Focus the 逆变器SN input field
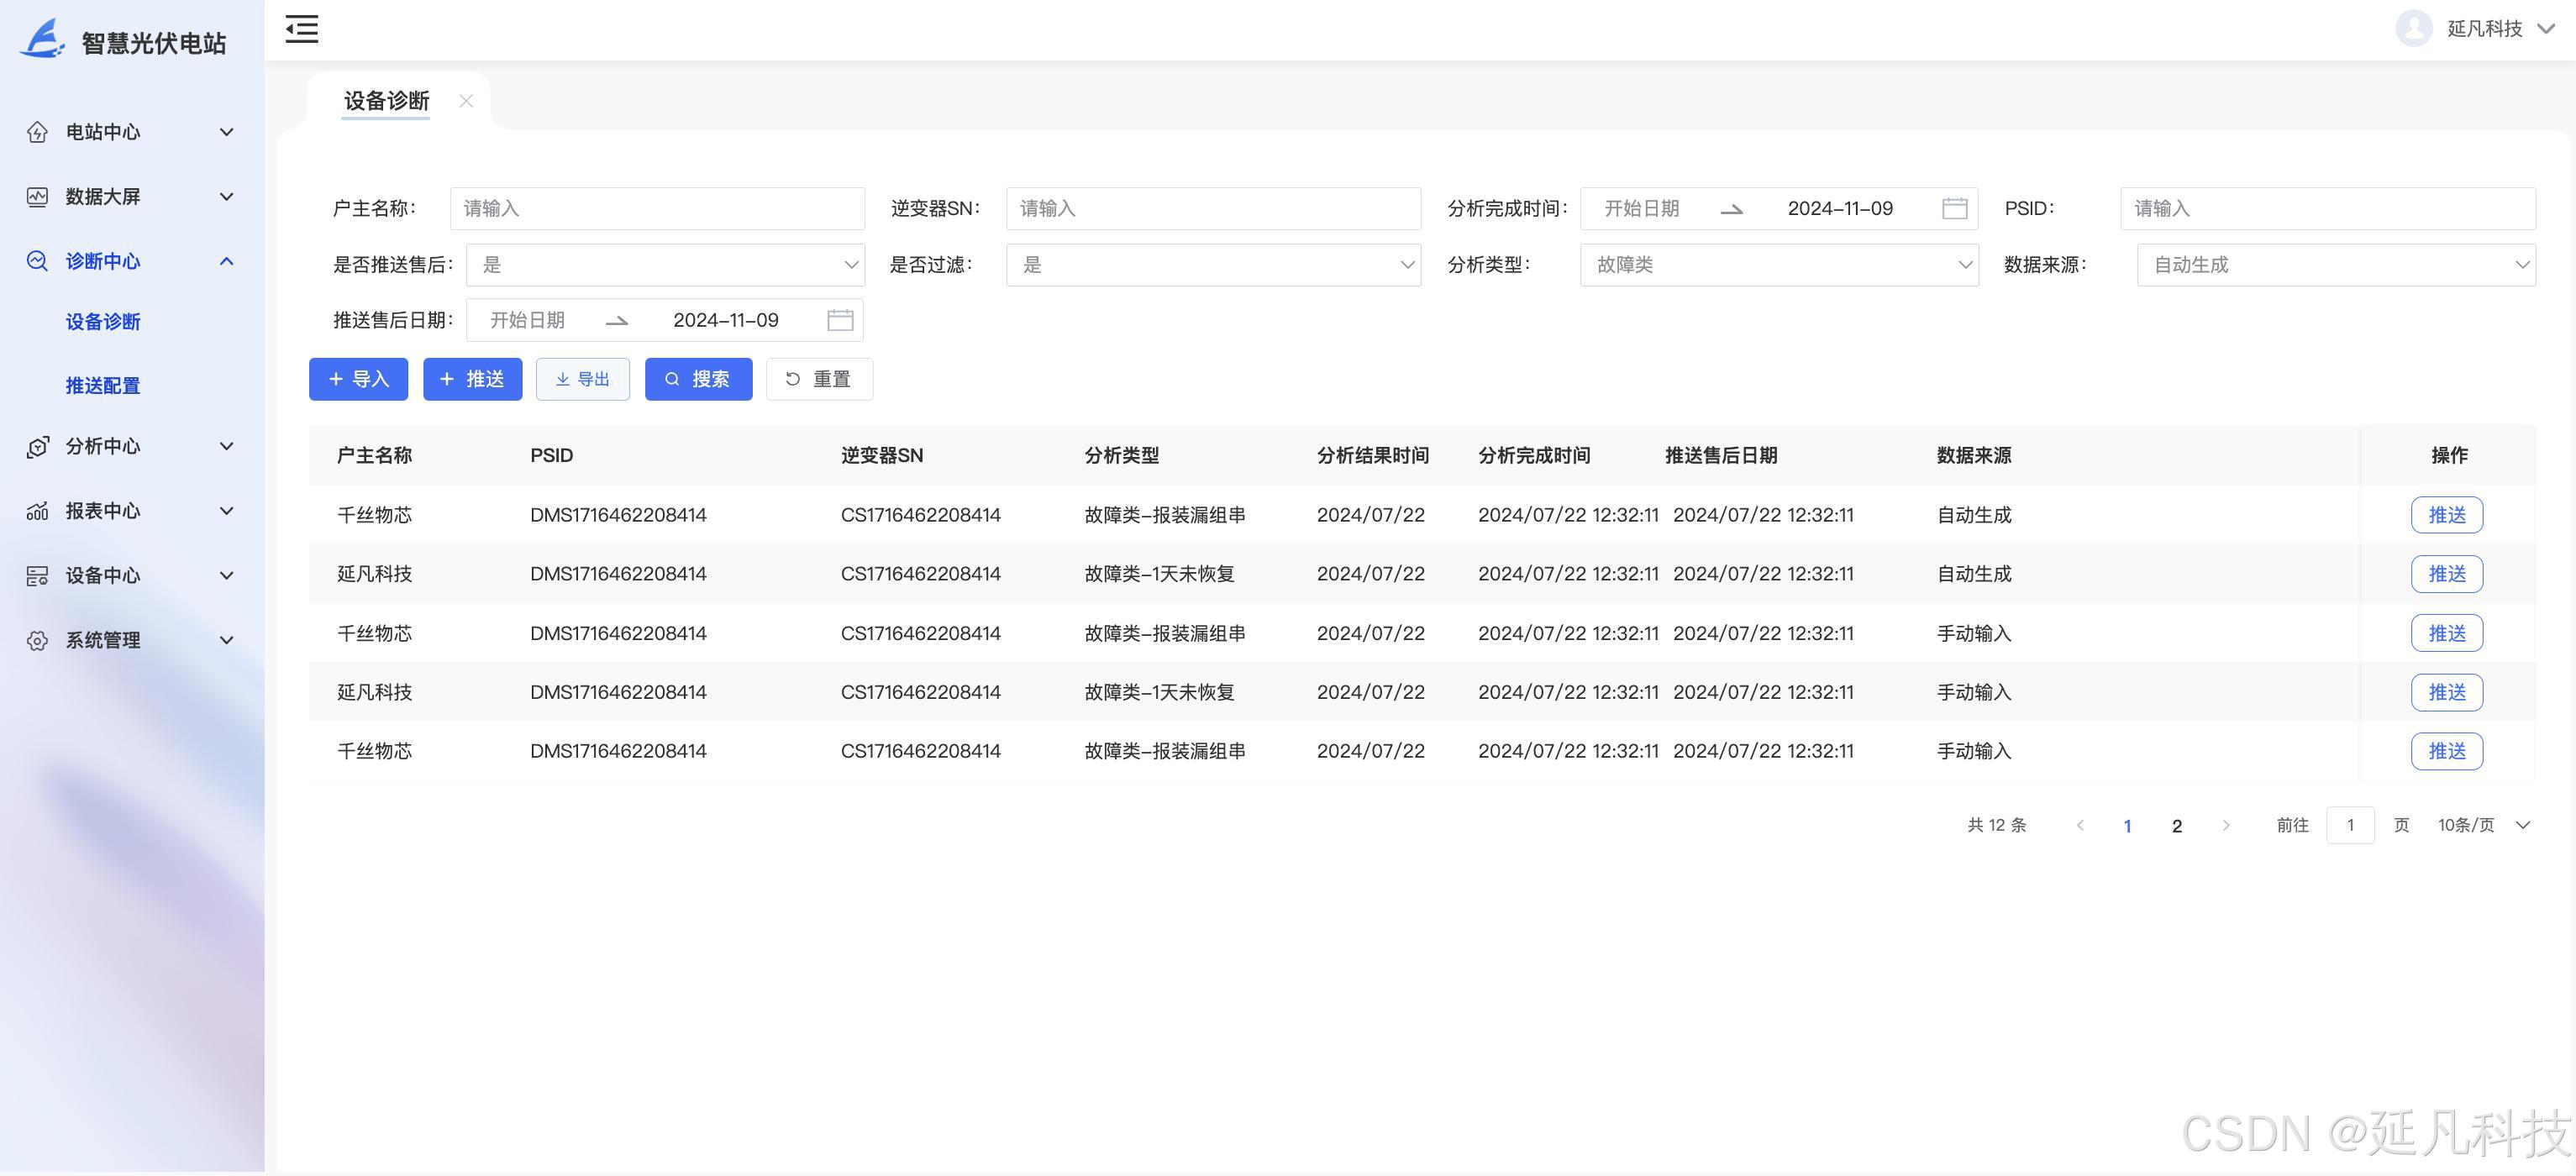The image size is (2576, 1176). 1213,208
